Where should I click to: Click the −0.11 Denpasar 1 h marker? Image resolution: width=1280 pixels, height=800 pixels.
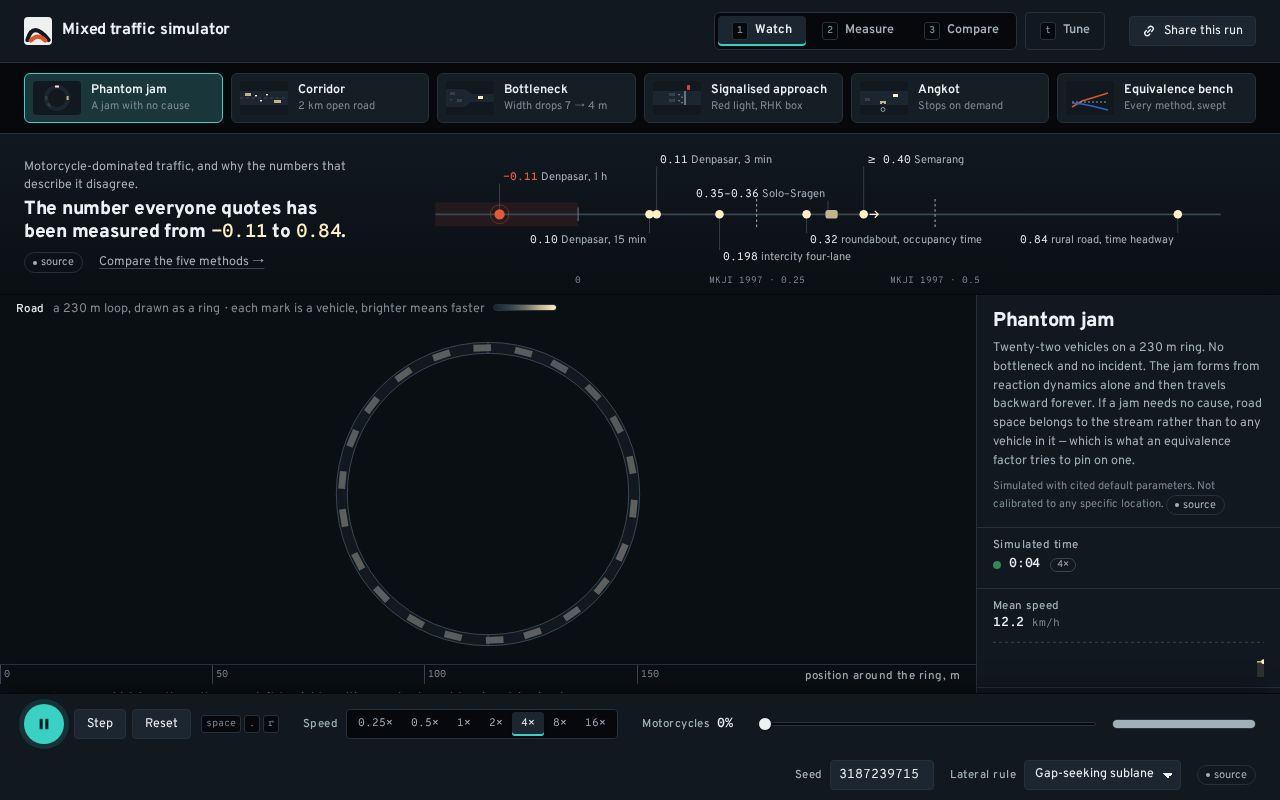pos(499,214)
